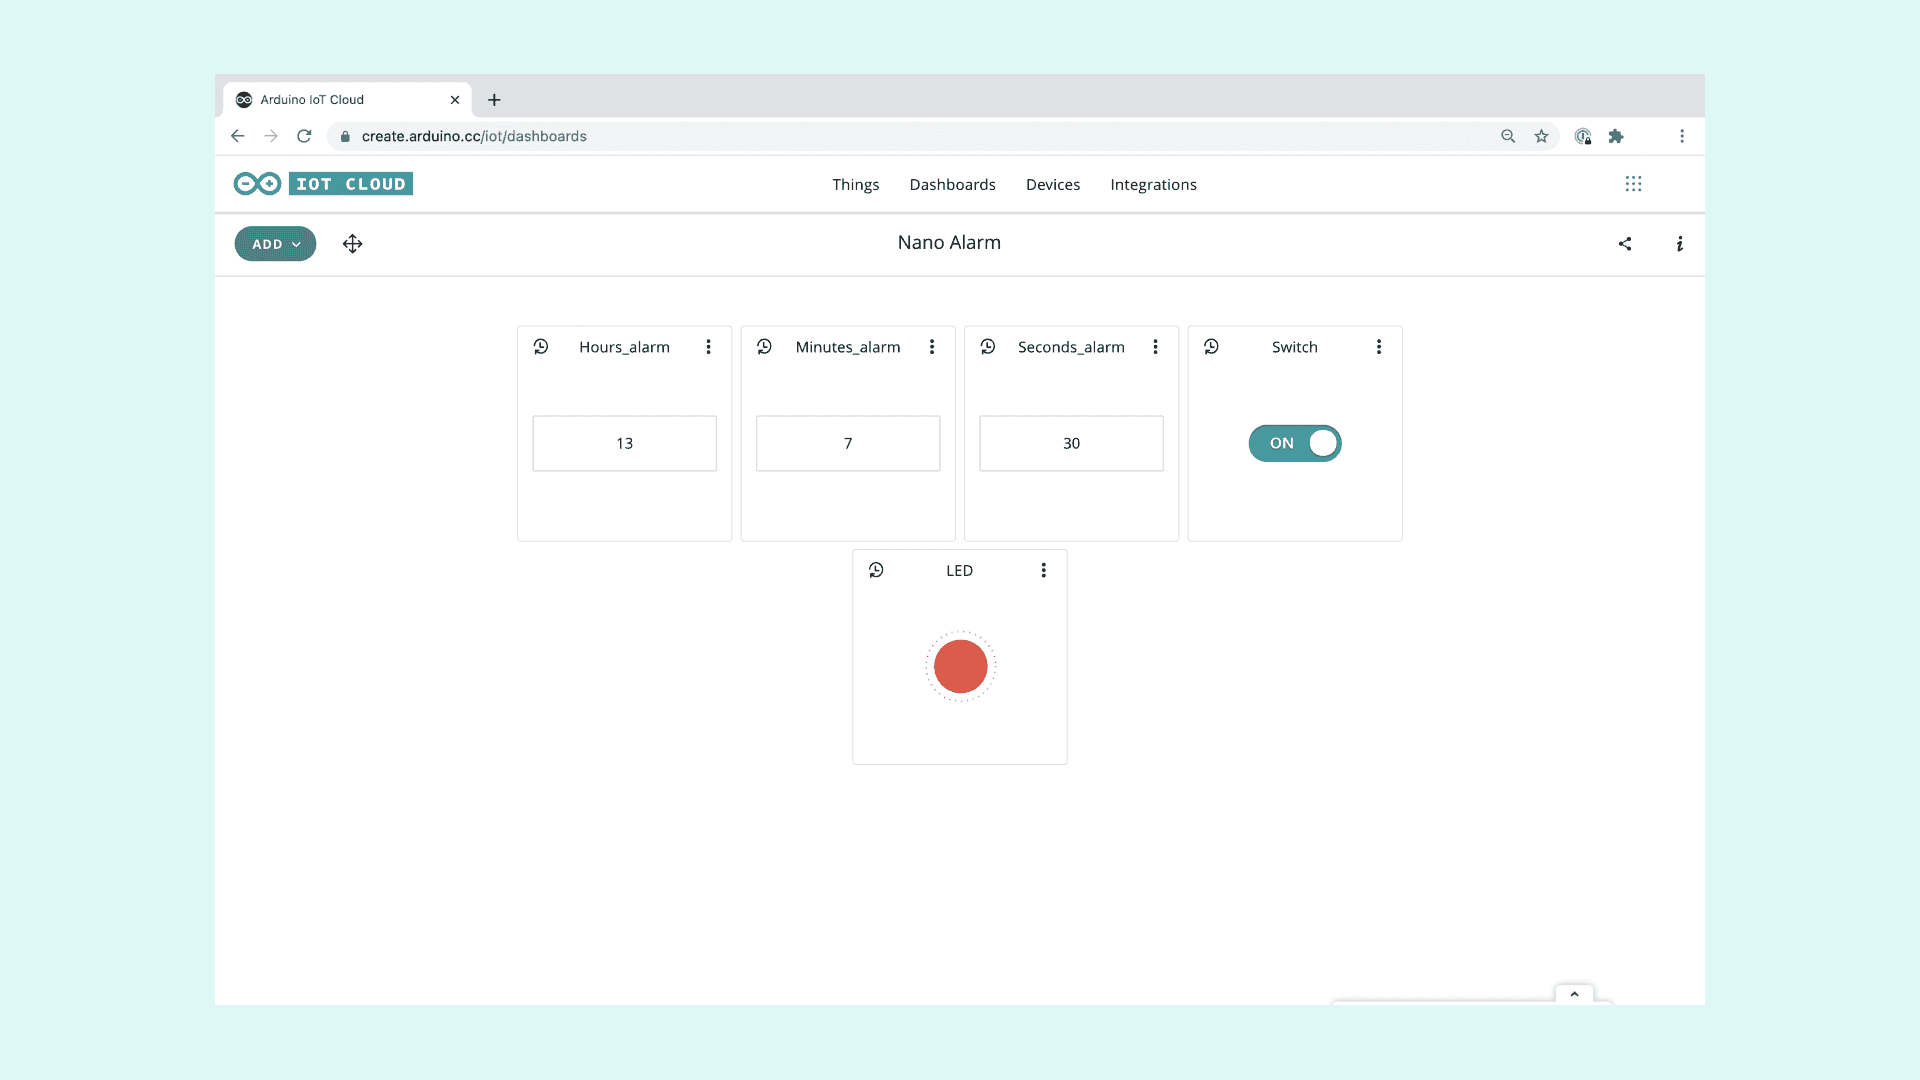Click history icon on Switch widget
1920x1080 pixels.
[x=1211, y=347]
